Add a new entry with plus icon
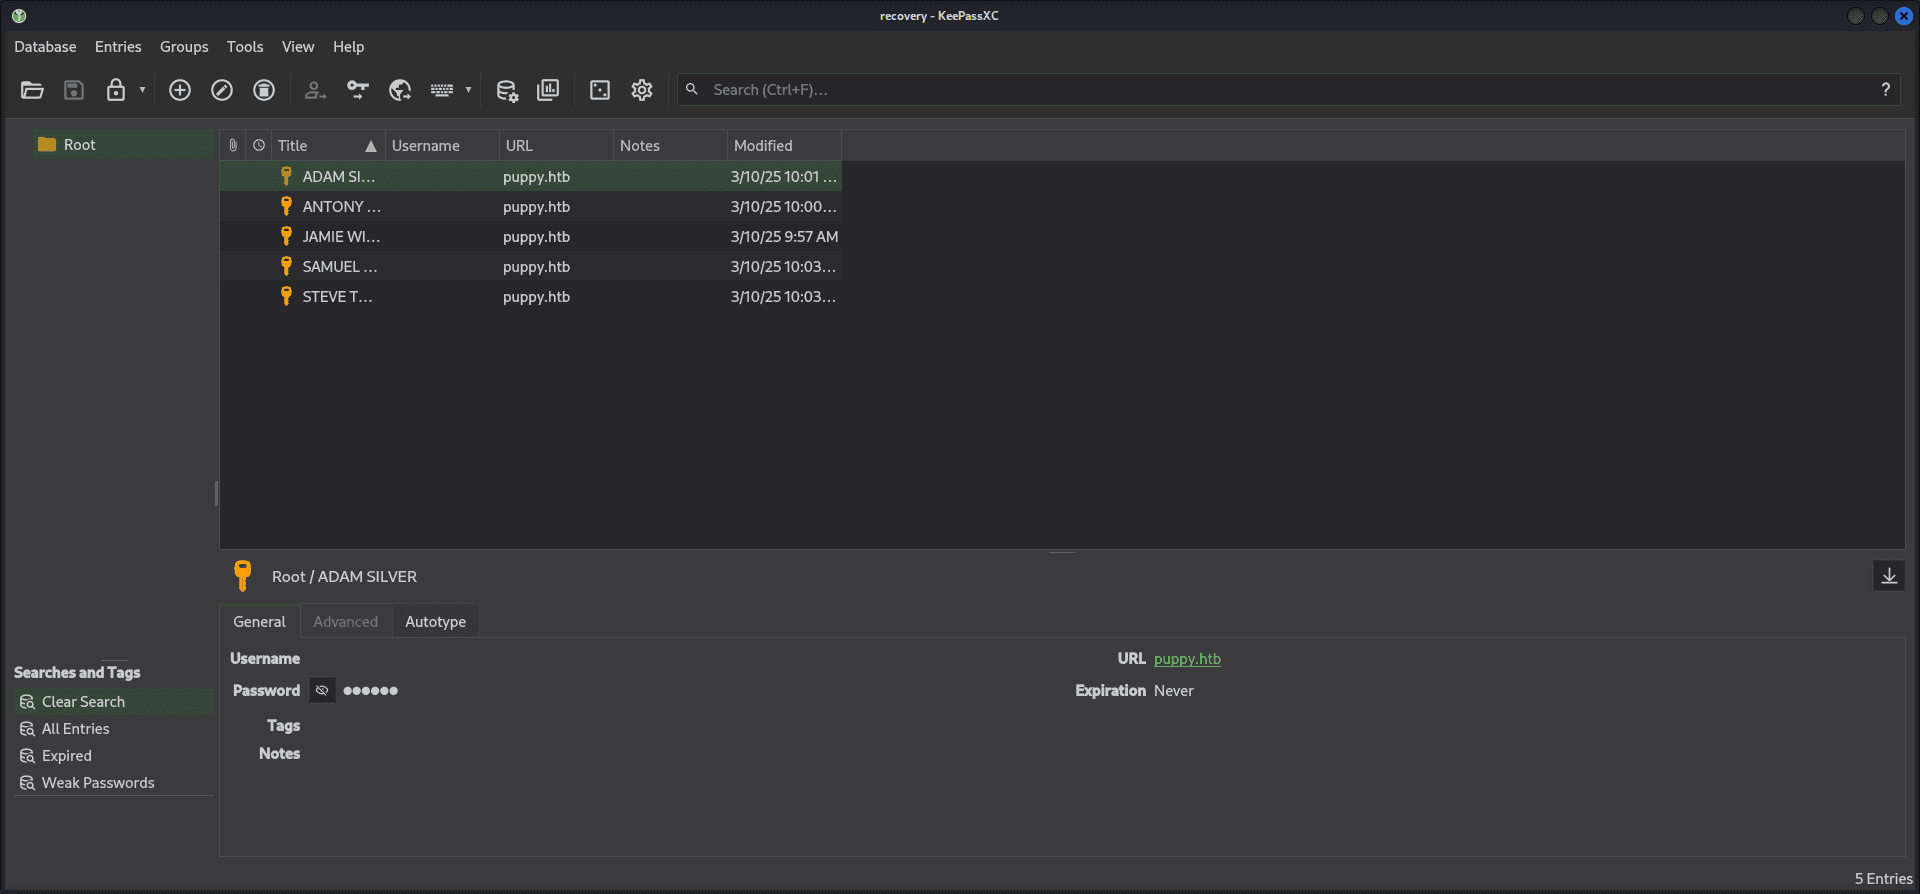 [180, 90]
